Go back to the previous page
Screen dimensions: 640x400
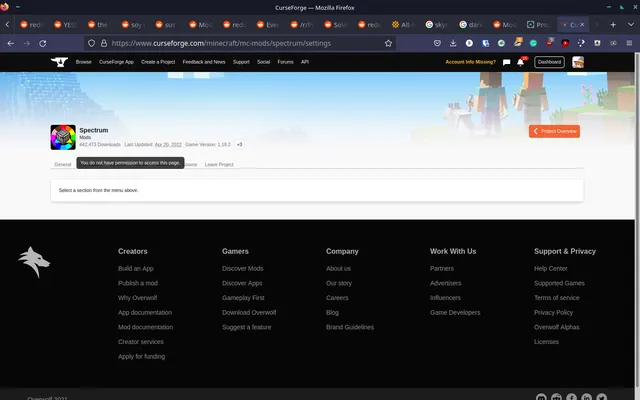coord(11,43)
